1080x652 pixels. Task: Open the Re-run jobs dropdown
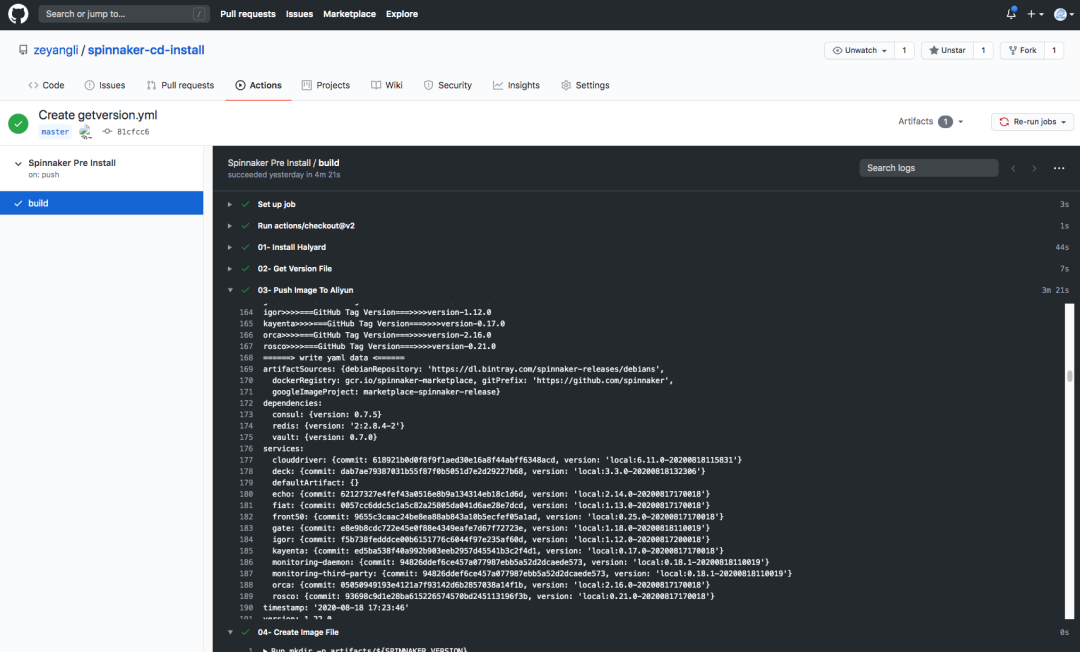coord(1032,122)
